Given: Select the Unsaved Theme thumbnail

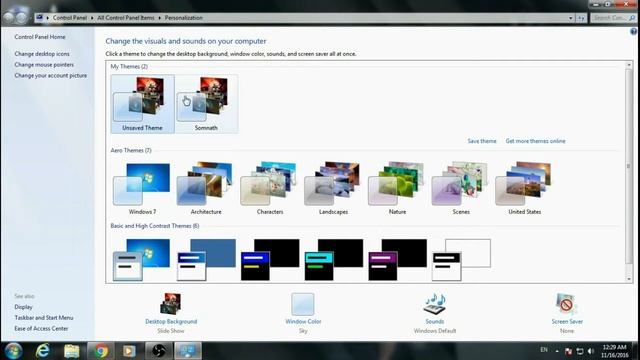Looking at the screenshot, I should pyautogui.click(x=142, y=104).
